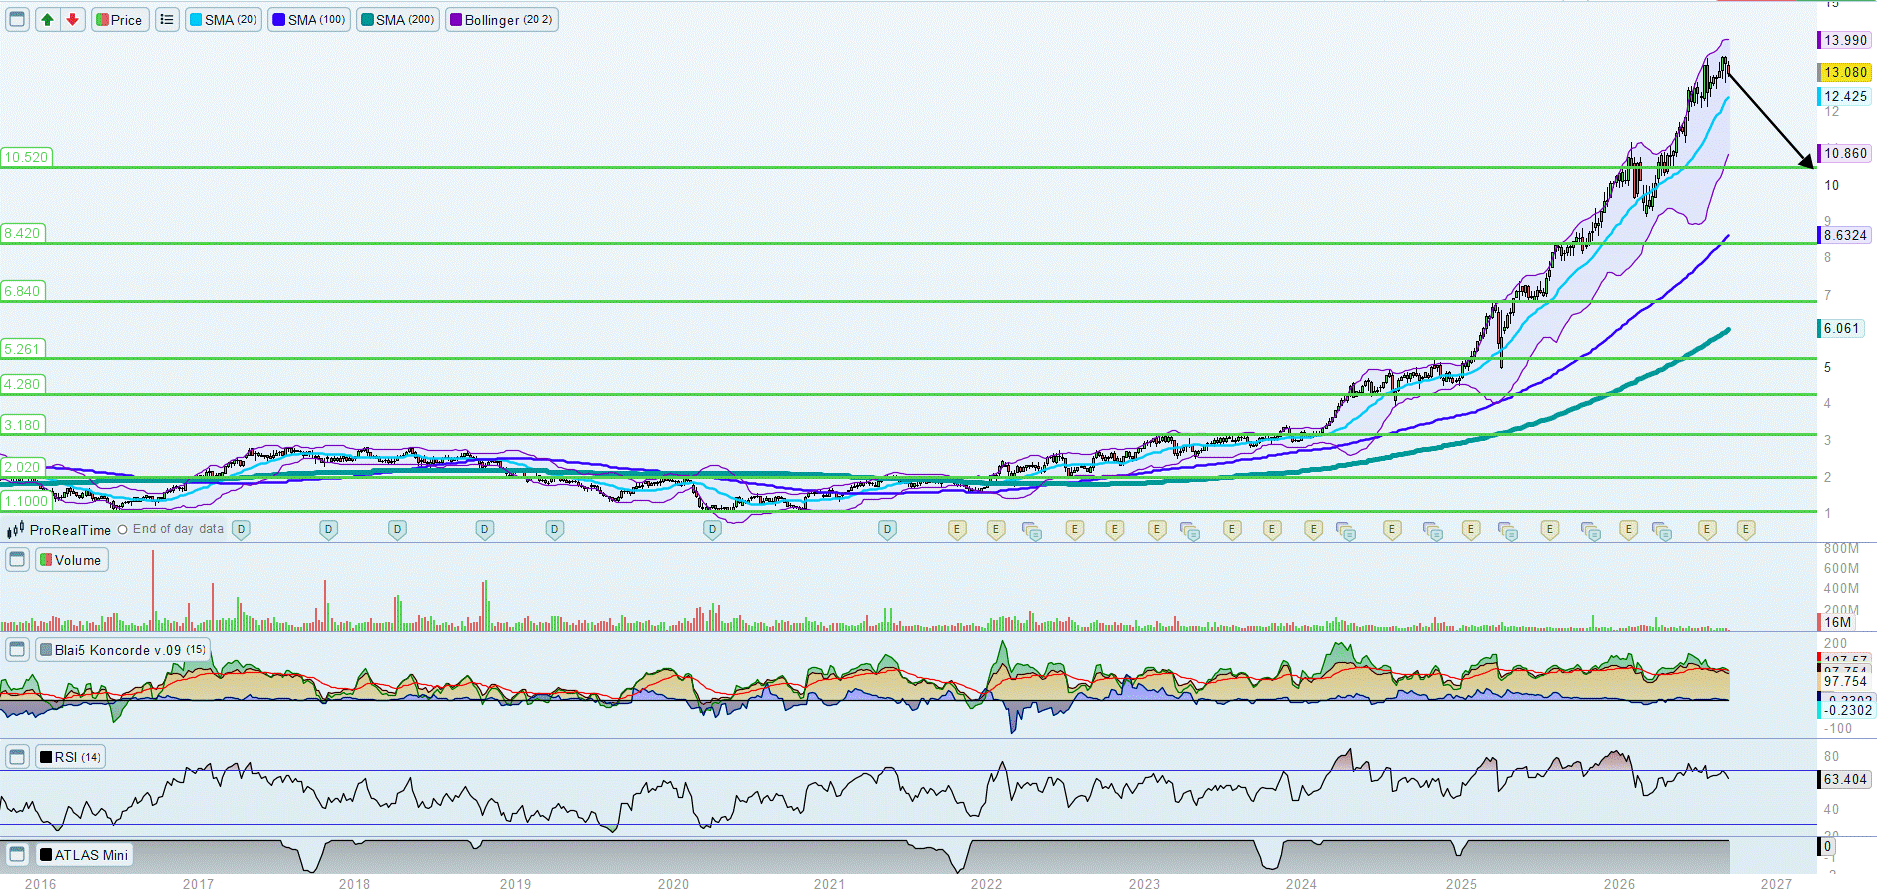Click the red down arrow icon
This screenshot has height=892, width=1877.
73,20
